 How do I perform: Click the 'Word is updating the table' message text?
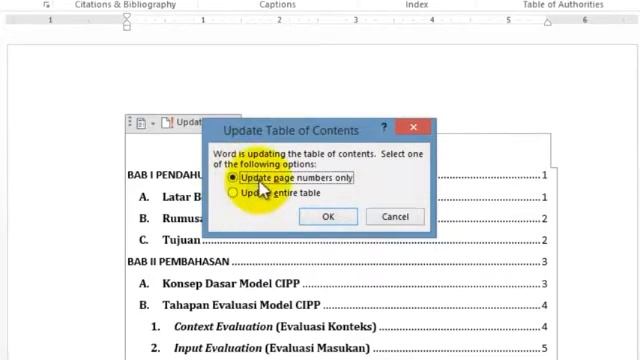(318, 159)
